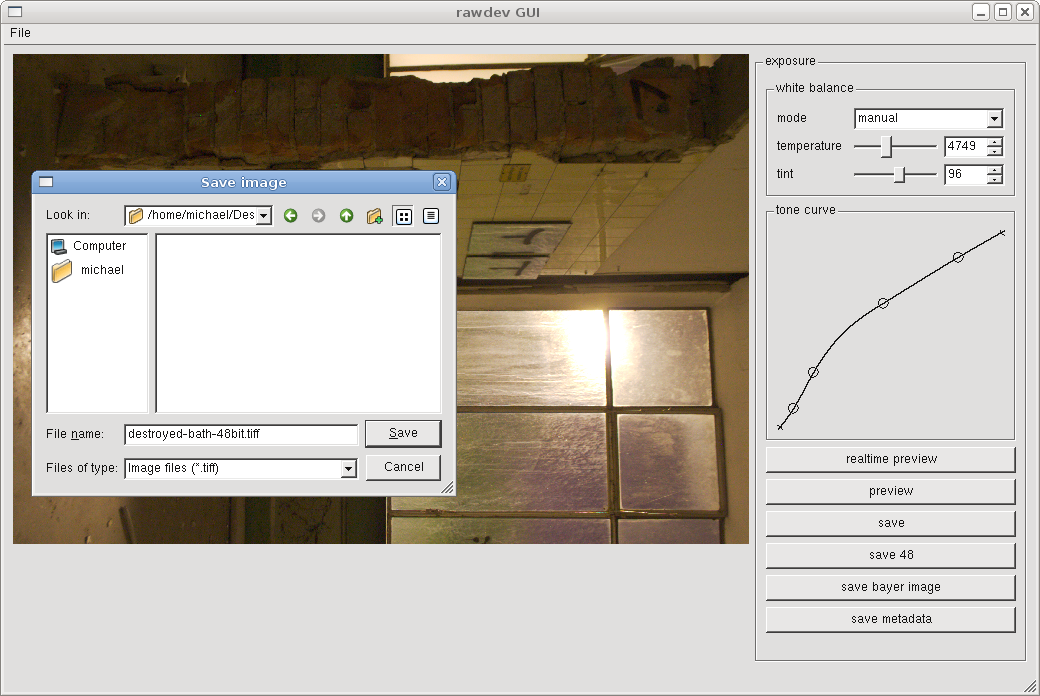Expand the Look in path dropdown
The height and width of the screenshot is (696, 1040).
pyautogui.click(x=264, y=215)
